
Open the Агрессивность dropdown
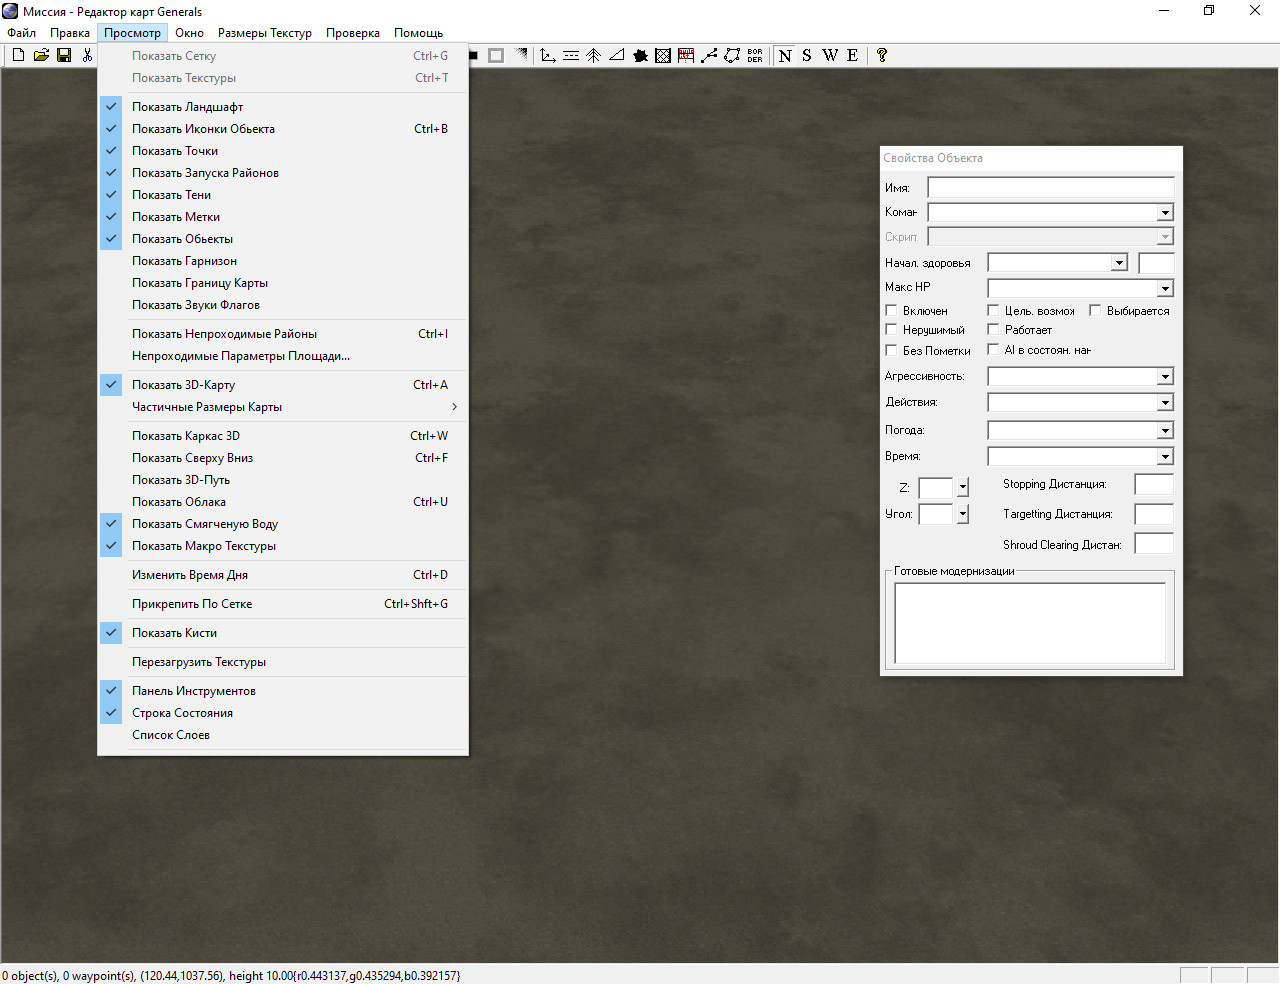pyautogui.click(x=1165, y=377)
